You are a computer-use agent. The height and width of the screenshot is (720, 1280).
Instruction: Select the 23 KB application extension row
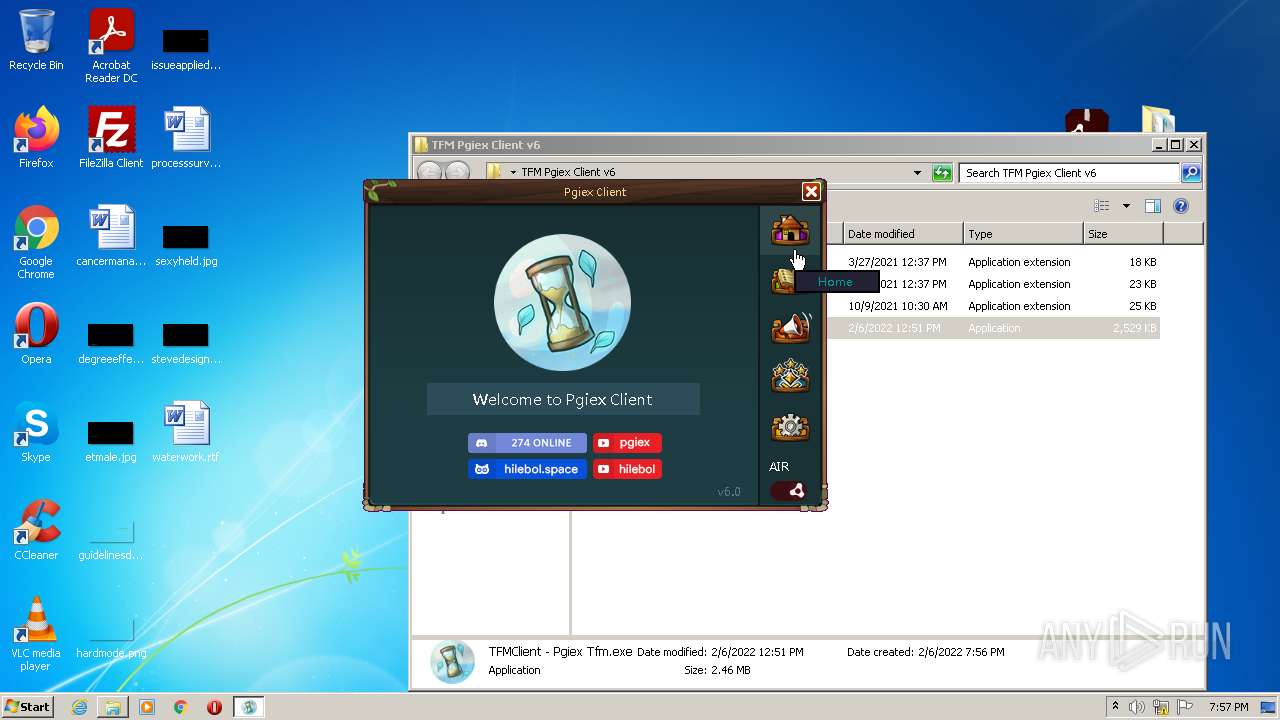tap(995, 284)
